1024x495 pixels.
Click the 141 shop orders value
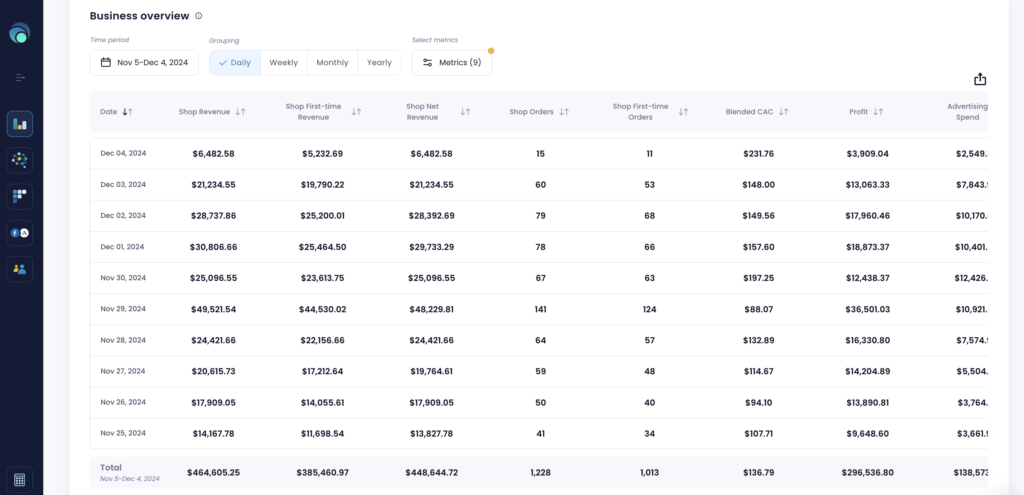point(540,309)
